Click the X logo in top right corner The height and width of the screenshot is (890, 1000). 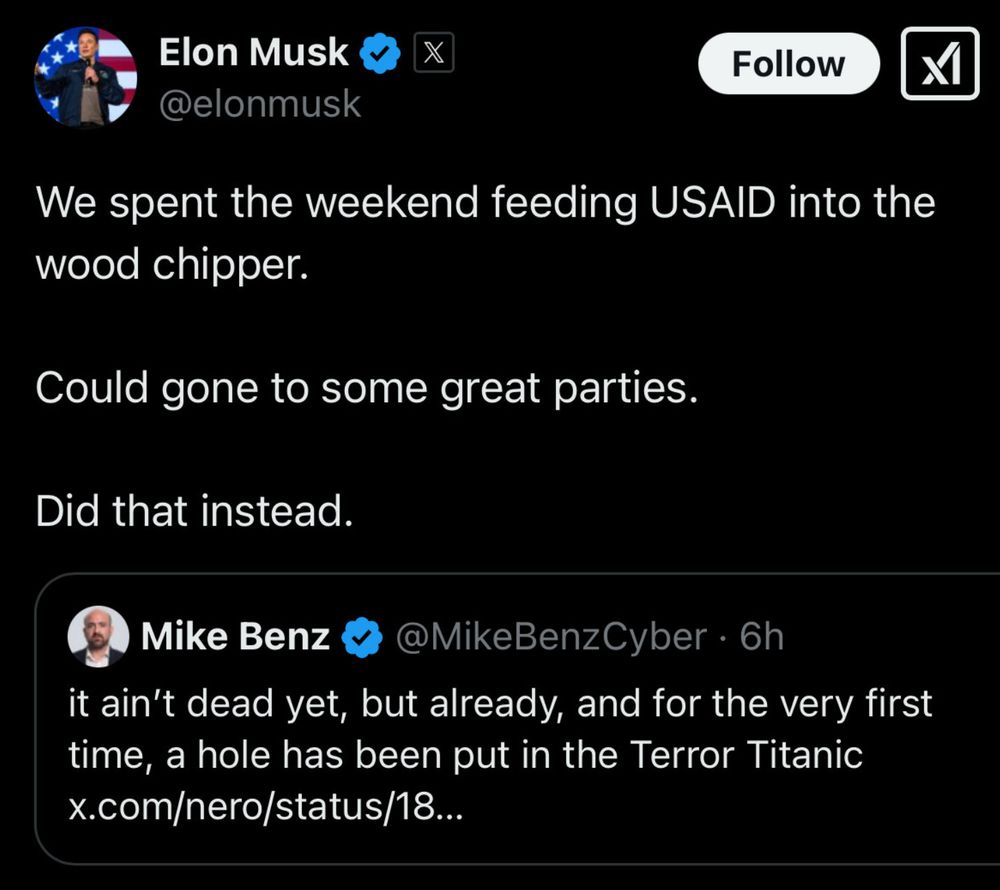click(940, 64)
